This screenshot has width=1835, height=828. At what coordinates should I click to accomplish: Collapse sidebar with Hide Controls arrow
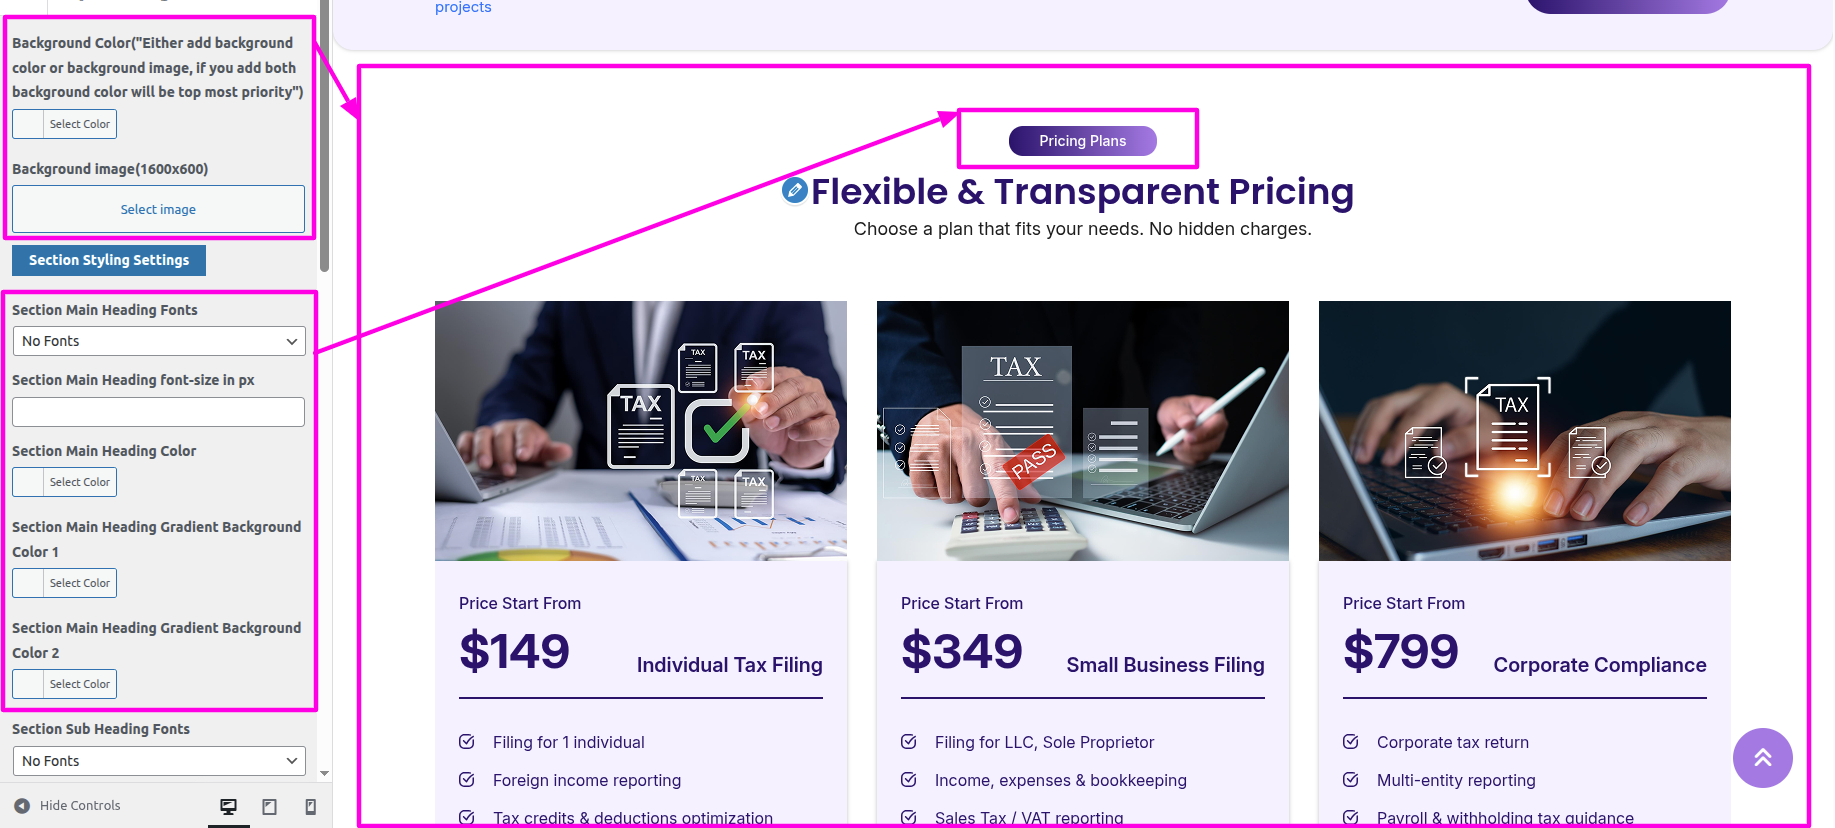(x=22, y=806)
